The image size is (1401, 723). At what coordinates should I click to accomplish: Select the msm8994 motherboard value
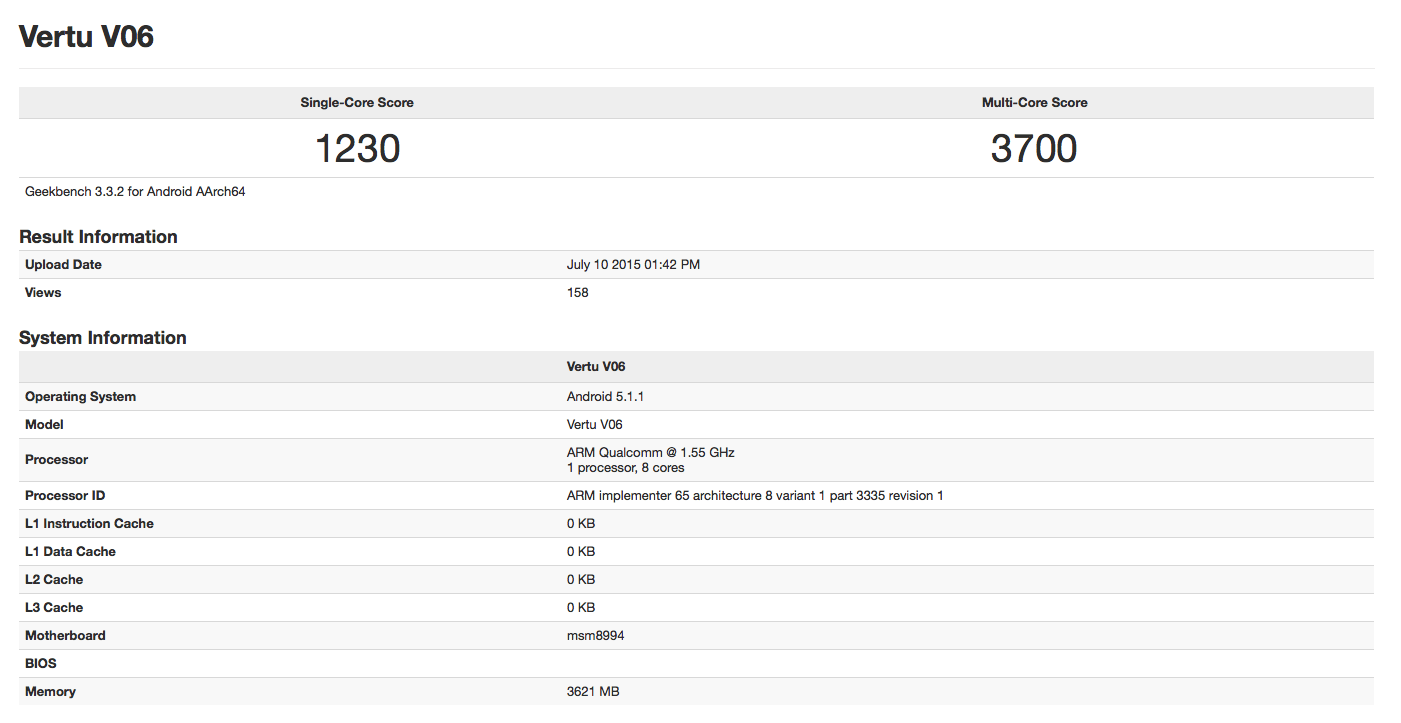[x=595, y=636]
